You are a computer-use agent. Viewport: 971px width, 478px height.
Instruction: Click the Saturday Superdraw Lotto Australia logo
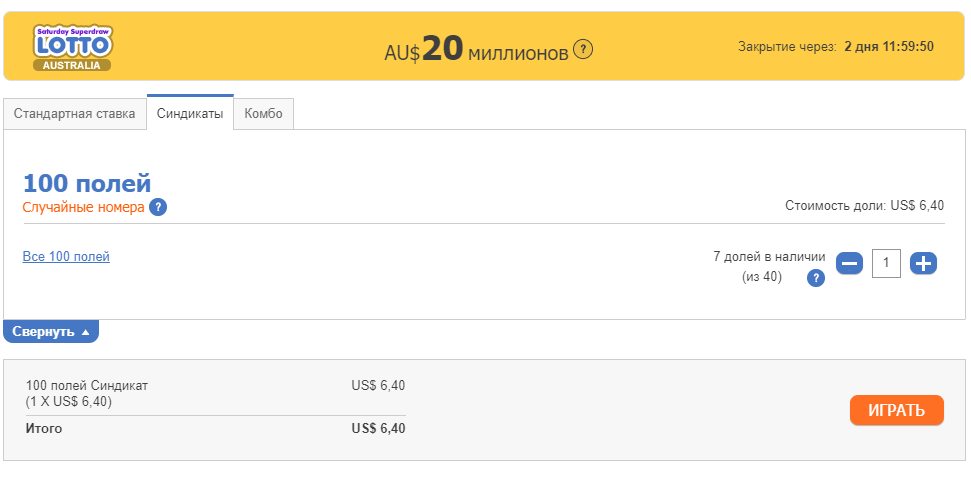pos(73,48)
